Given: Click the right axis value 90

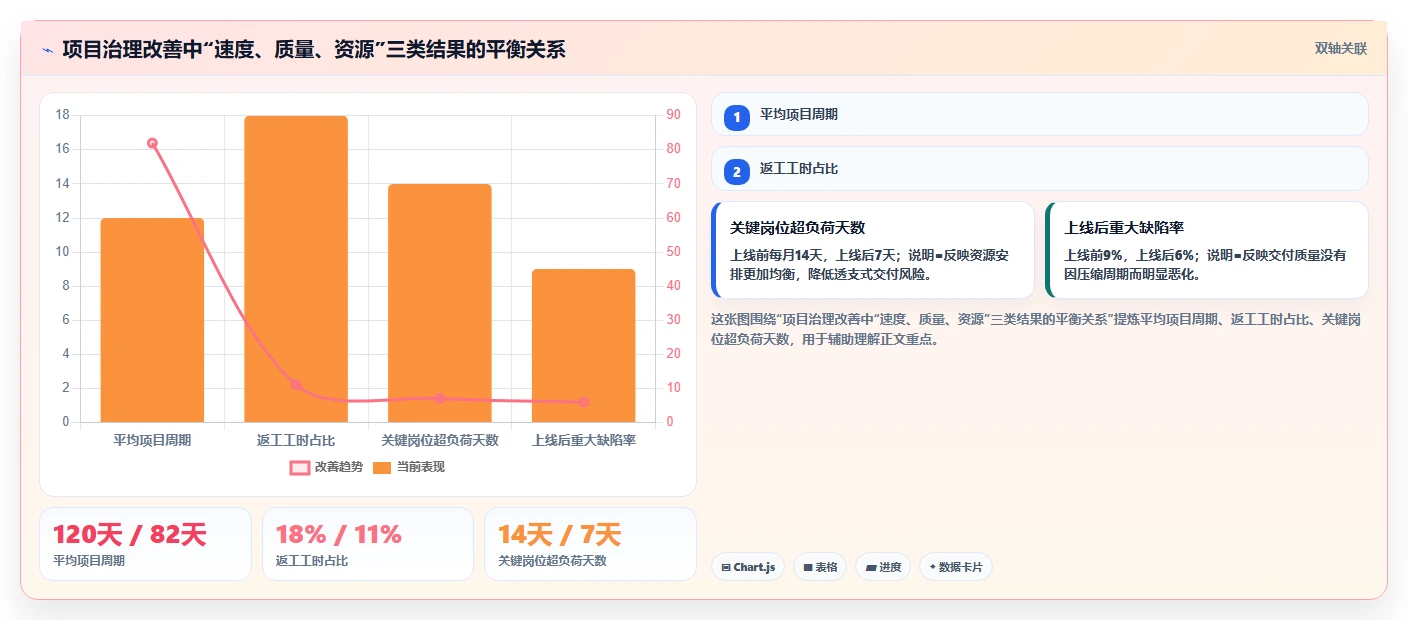Looking at the screenshot, I should (x=673, y=115).
